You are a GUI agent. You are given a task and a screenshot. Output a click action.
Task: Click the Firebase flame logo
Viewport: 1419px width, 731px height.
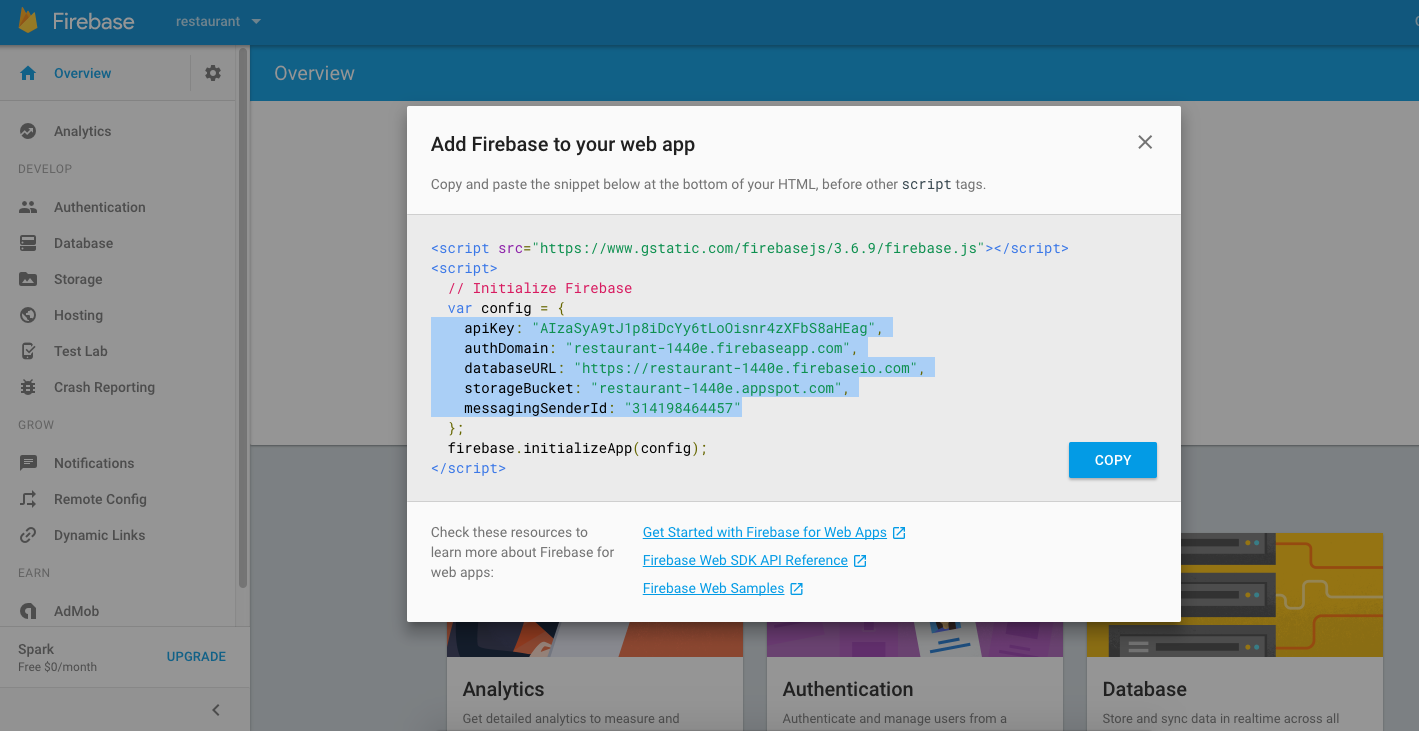[28, 21]
